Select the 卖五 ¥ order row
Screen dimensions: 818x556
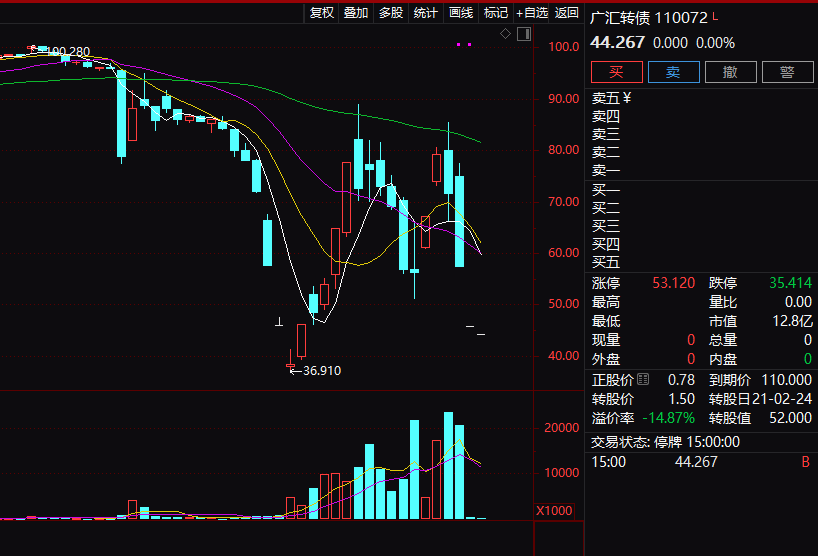click(x=702, y=98)
